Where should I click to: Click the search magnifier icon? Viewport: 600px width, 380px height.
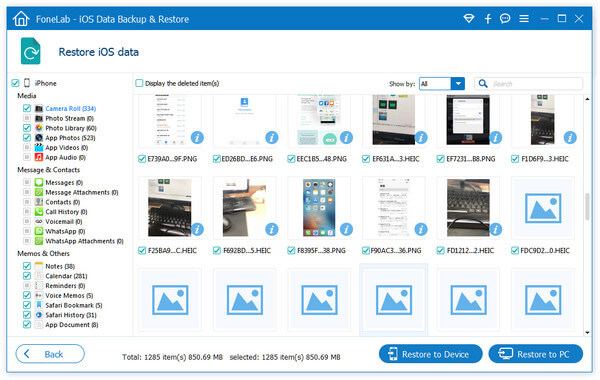(483, 83)
